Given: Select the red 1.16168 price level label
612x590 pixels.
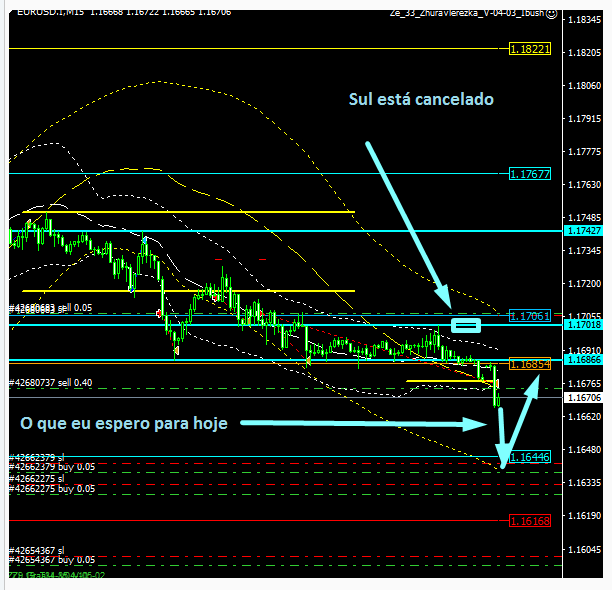Looking at the screenshot, I should tap(529, 521).
